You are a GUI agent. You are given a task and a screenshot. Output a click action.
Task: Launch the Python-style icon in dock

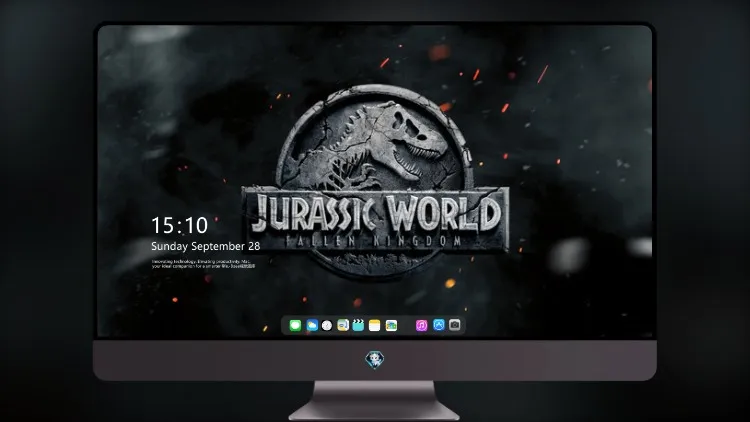click(343, 325)
